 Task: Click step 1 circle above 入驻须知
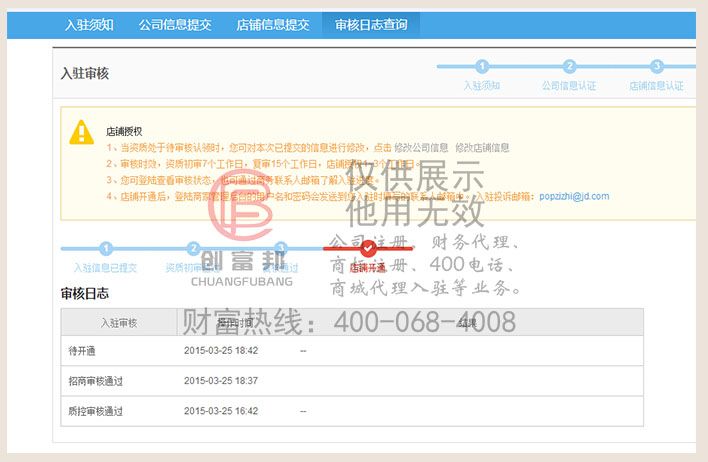click(x=481, y=67)
